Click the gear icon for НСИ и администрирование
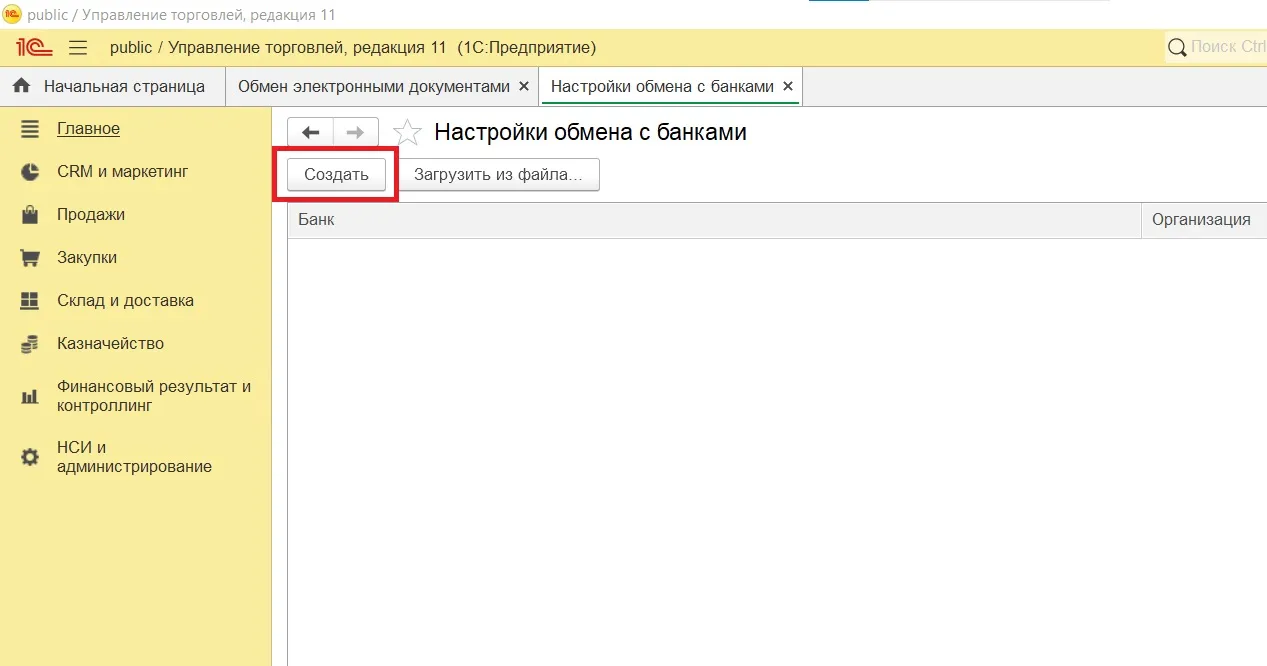Viewport: 1267px width, 666px height. (x=30, y=457)
